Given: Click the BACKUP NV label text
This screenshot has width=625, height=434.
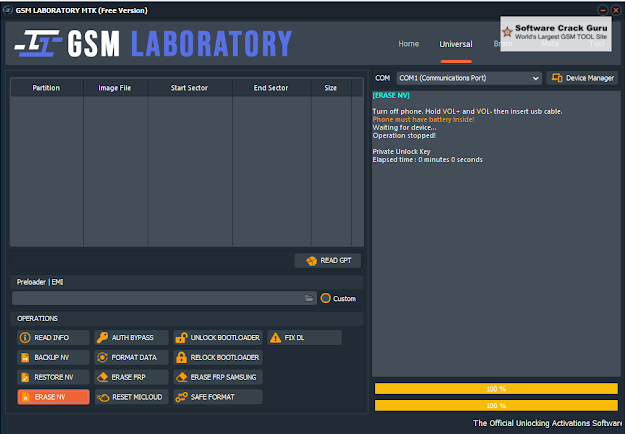Looking at the screenshot, I should (x=51, y=357).
